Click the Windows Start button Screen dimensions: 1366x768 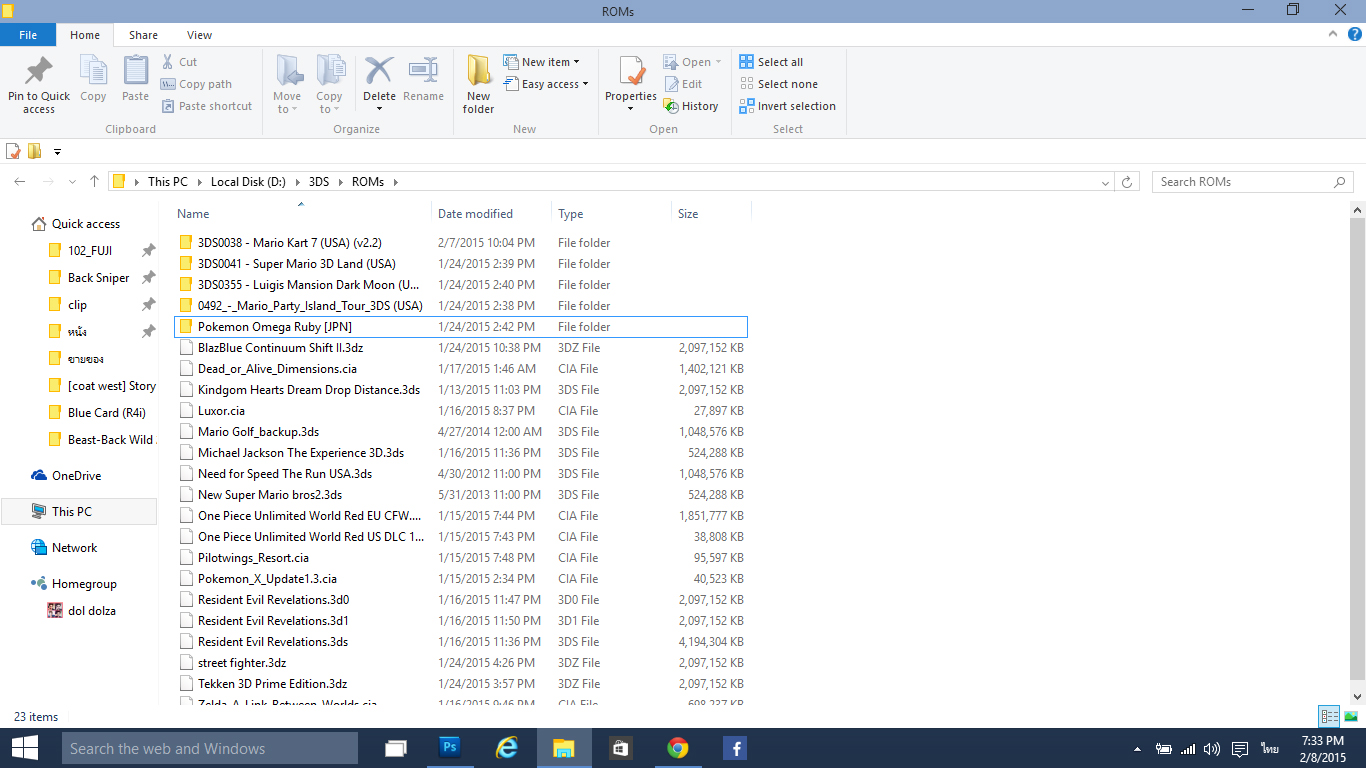pos(24,748)
